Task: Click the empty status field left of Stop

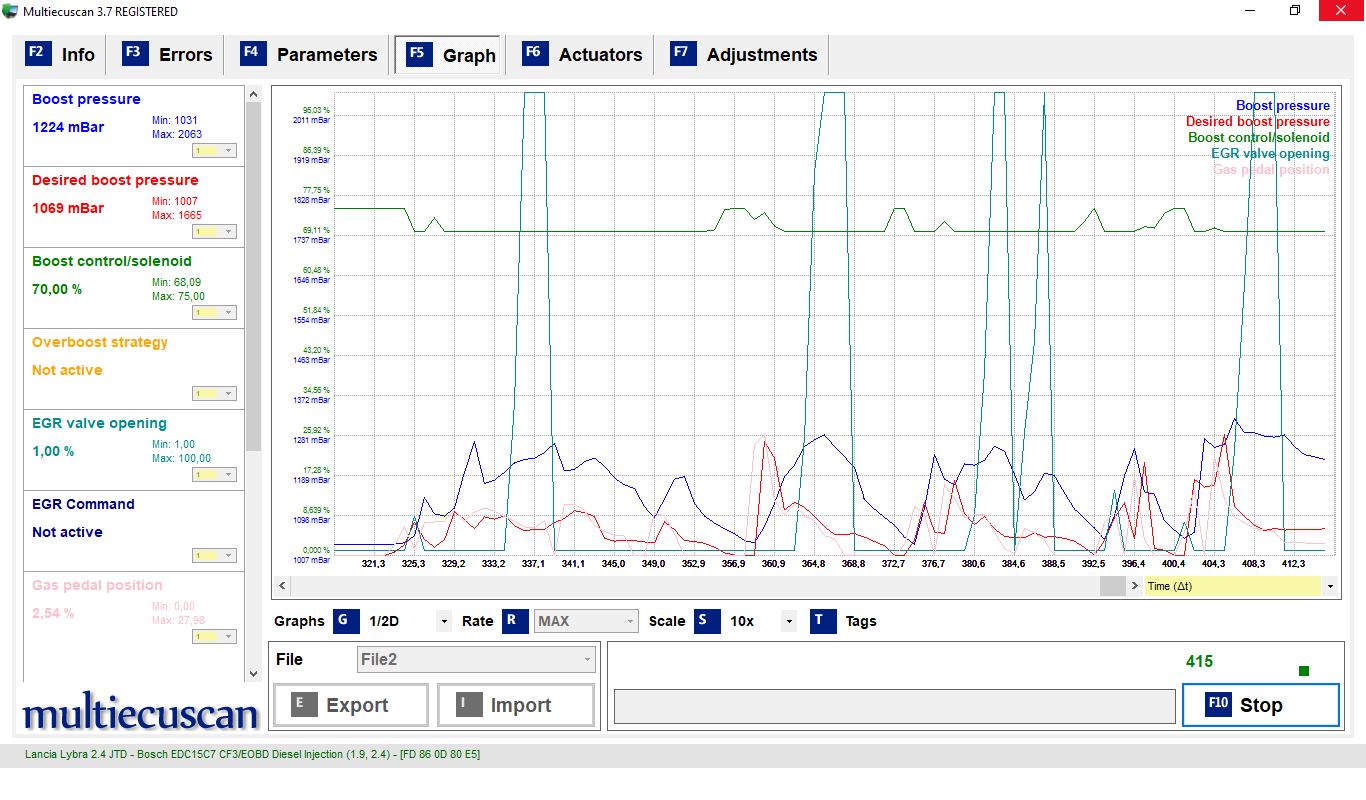Action: click(x=895, y=706)
